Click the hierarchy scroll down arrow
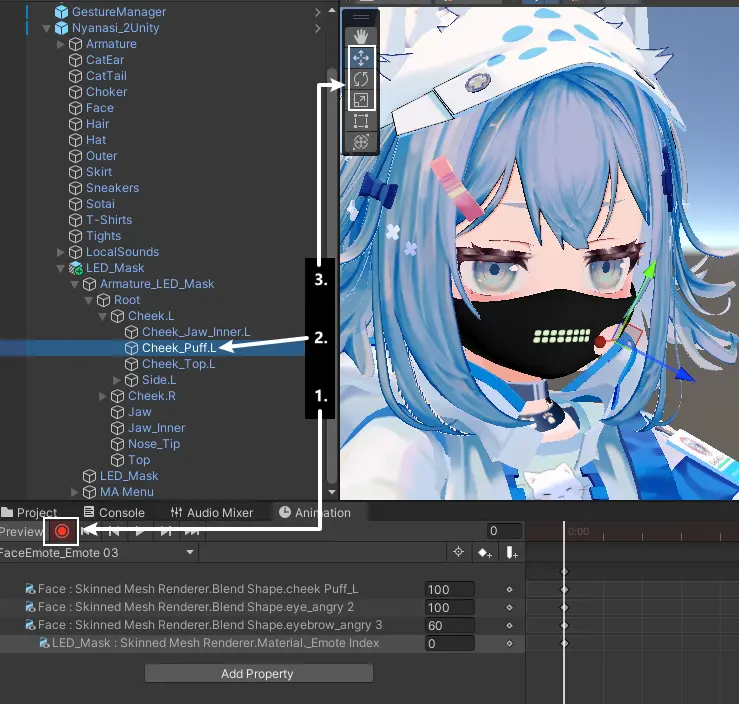 [332, 492]
